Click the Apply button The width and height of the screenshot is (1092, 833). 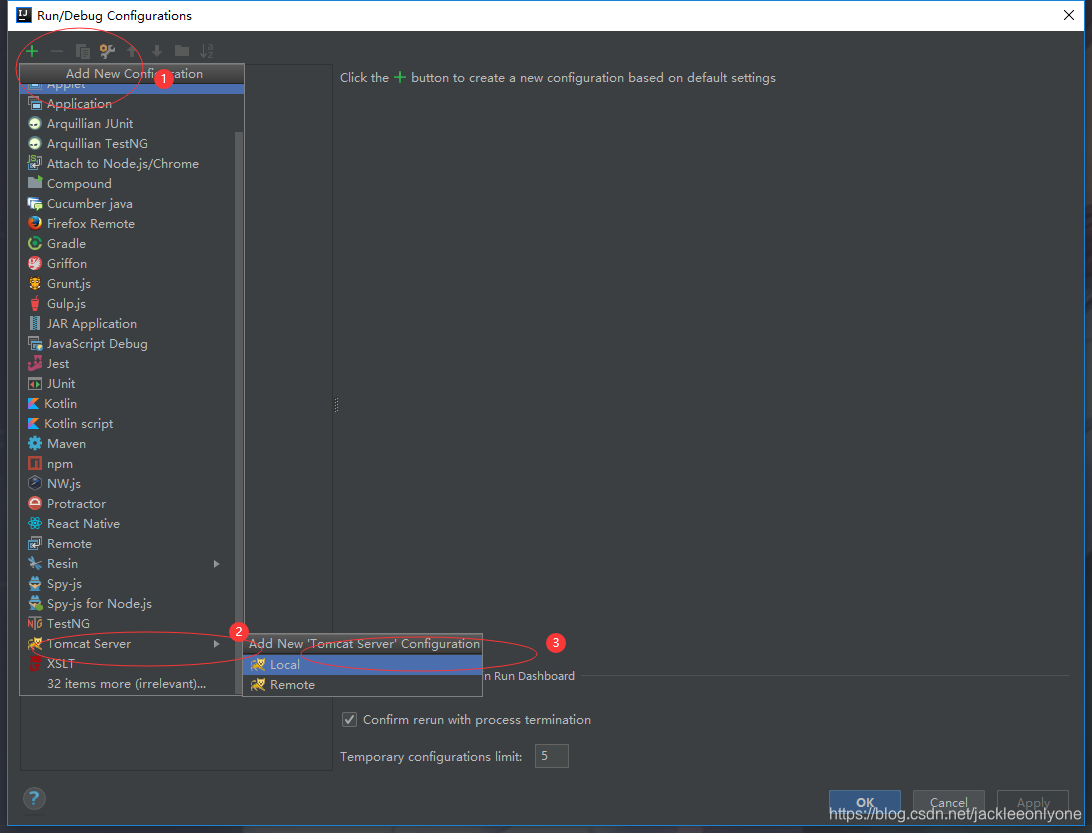(1033, 803)
